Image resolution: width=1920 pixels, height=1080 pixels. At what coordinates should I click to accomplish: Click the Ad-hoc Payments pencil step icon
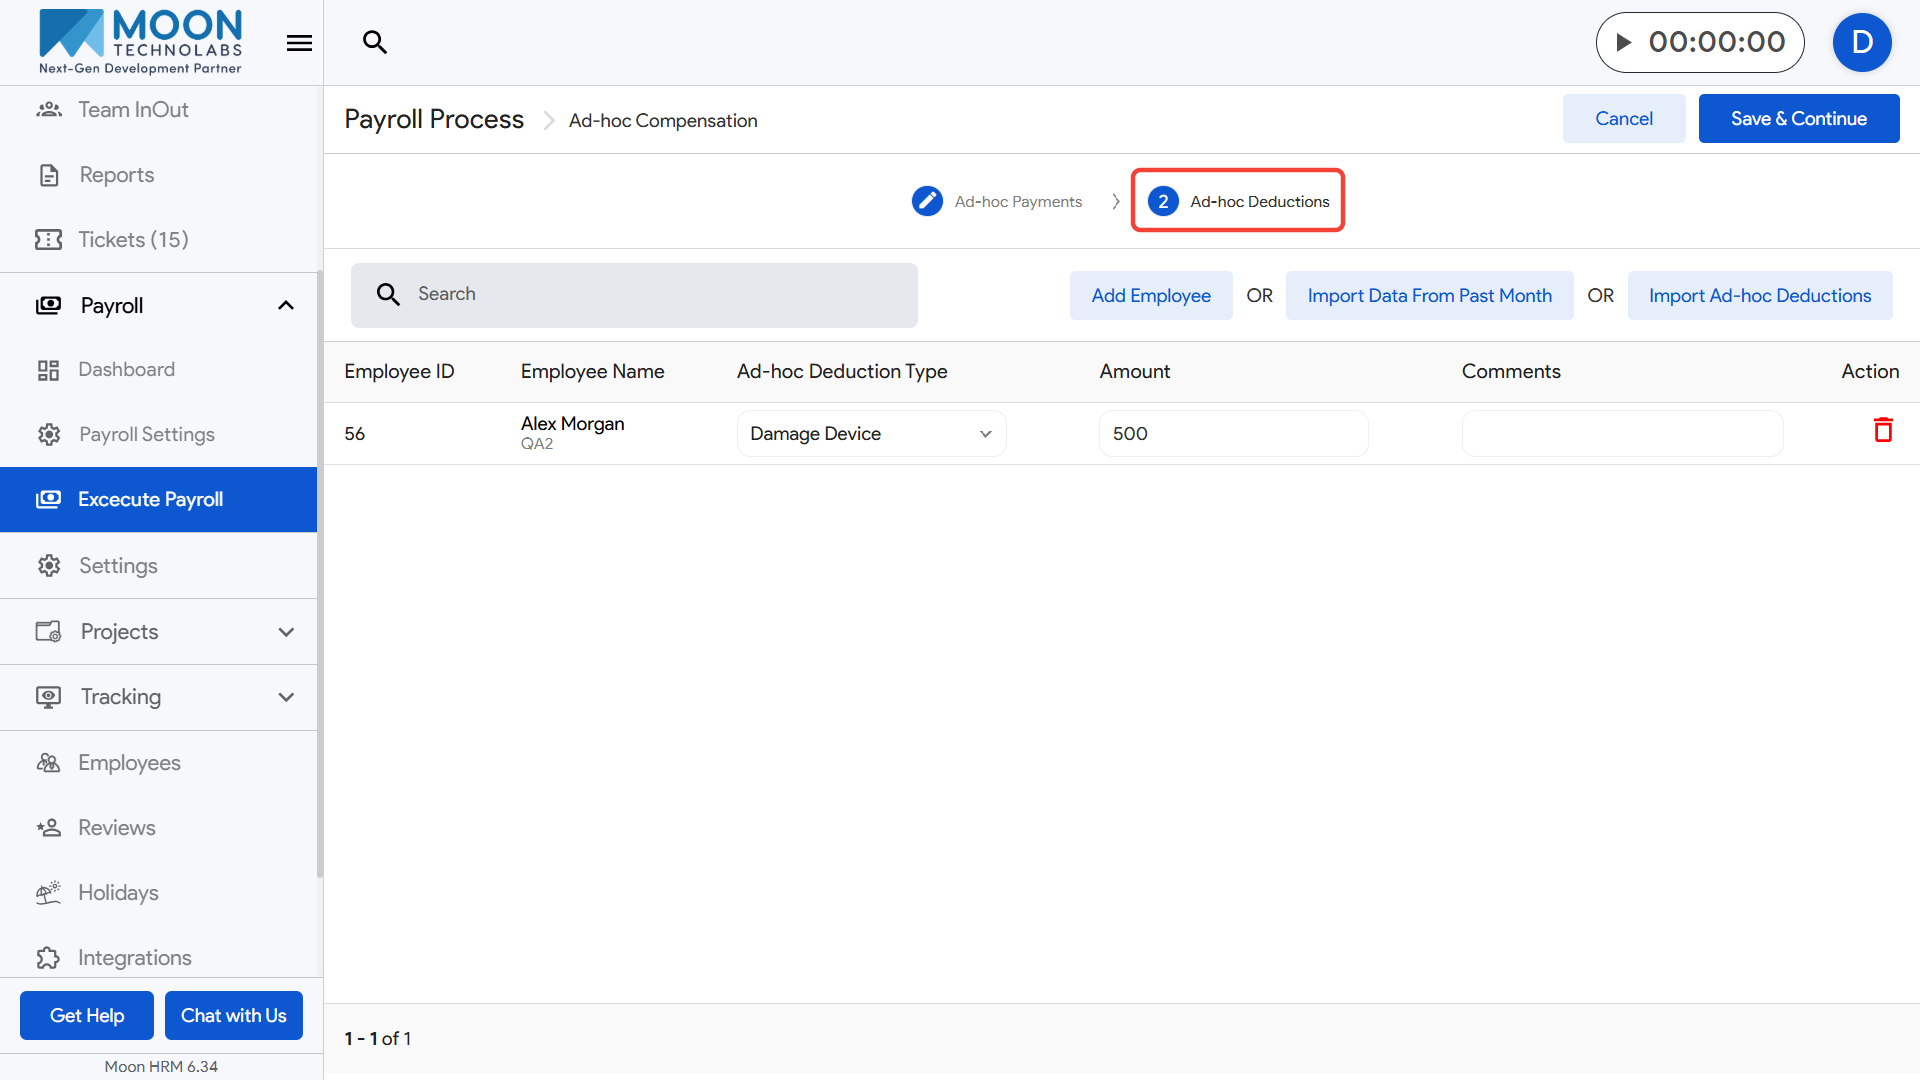927,201
